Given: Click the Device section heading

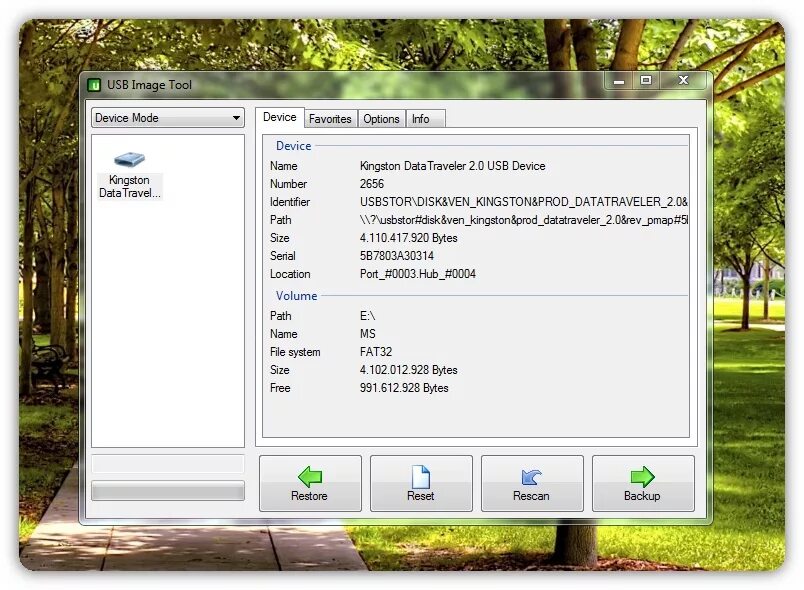Looking at the screenshot, I should (293, 146).
